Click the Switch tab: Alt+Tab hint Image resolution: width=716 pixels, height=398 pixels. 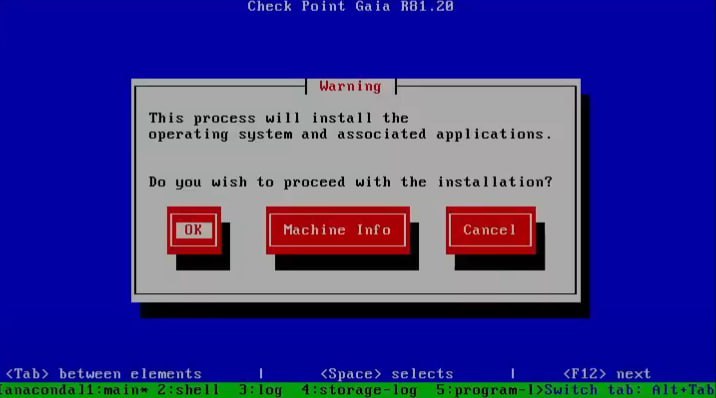(x=630, y=390)
